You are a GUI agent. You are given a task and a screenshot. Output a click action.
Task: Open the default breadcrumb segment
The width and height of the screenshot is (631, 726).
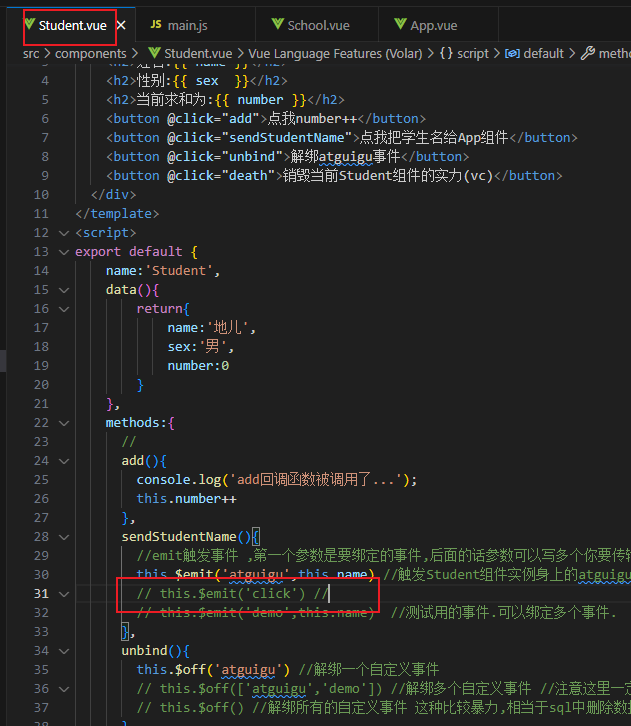[x=543, y=54]
